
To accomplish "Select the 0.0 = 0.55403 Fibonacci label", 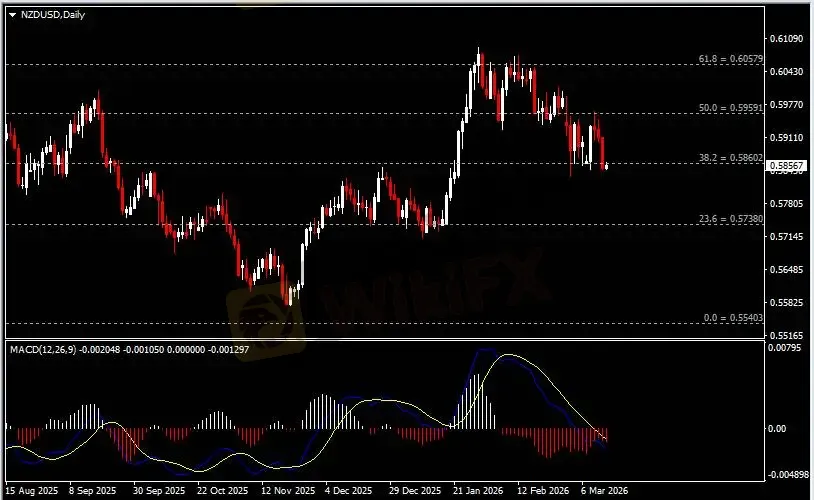I will coord(733,317).
